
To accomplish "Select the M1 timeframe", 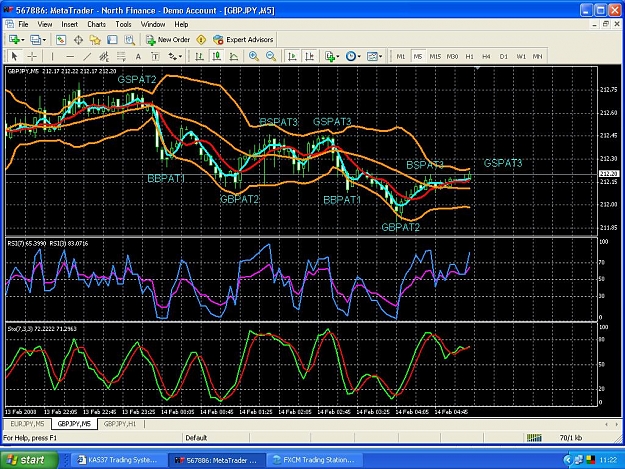I will (401, 57).
